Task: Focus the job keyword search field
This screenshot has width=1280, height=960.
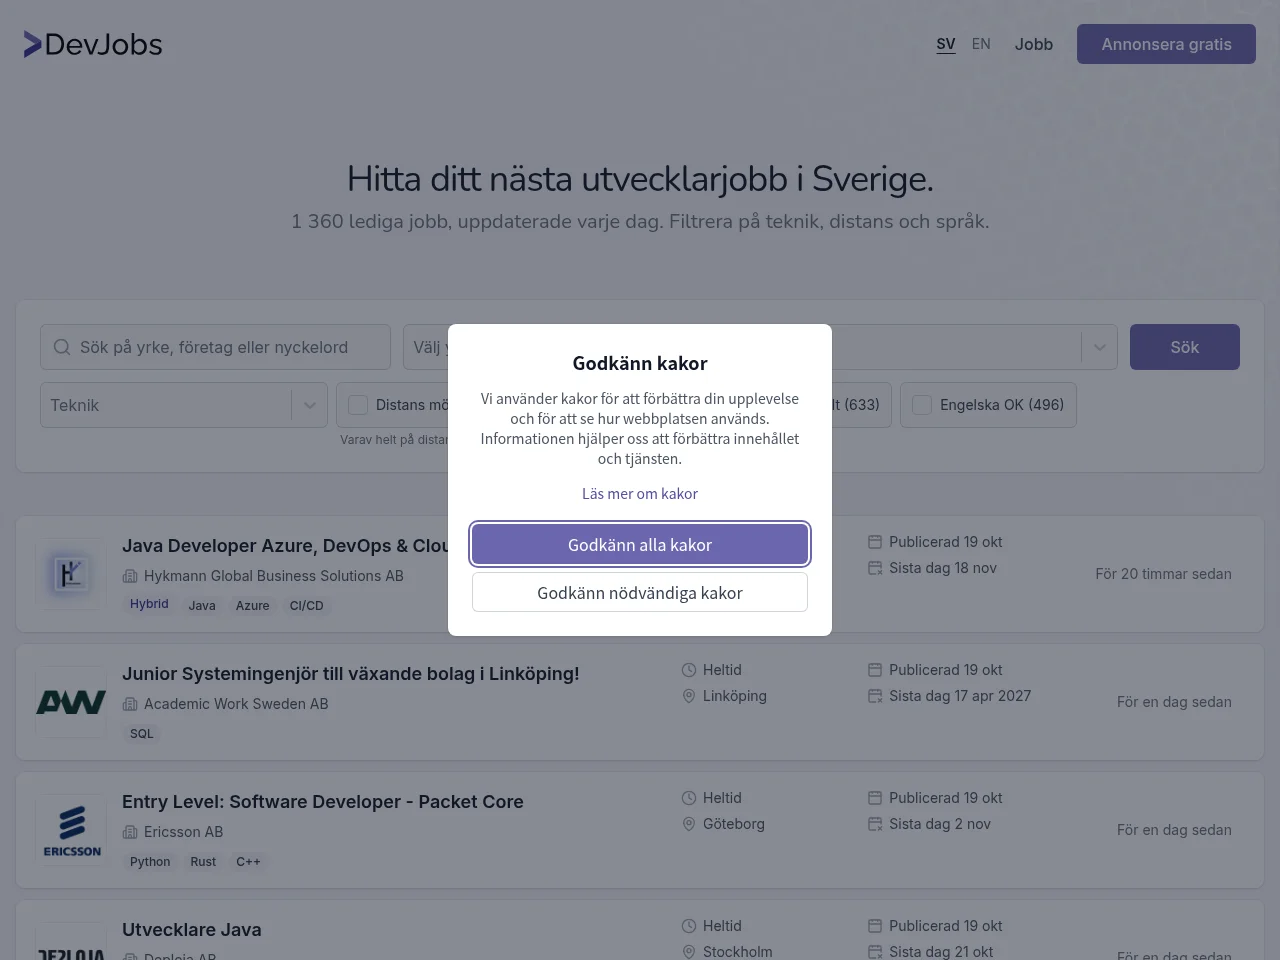Action: click(215, 347)
